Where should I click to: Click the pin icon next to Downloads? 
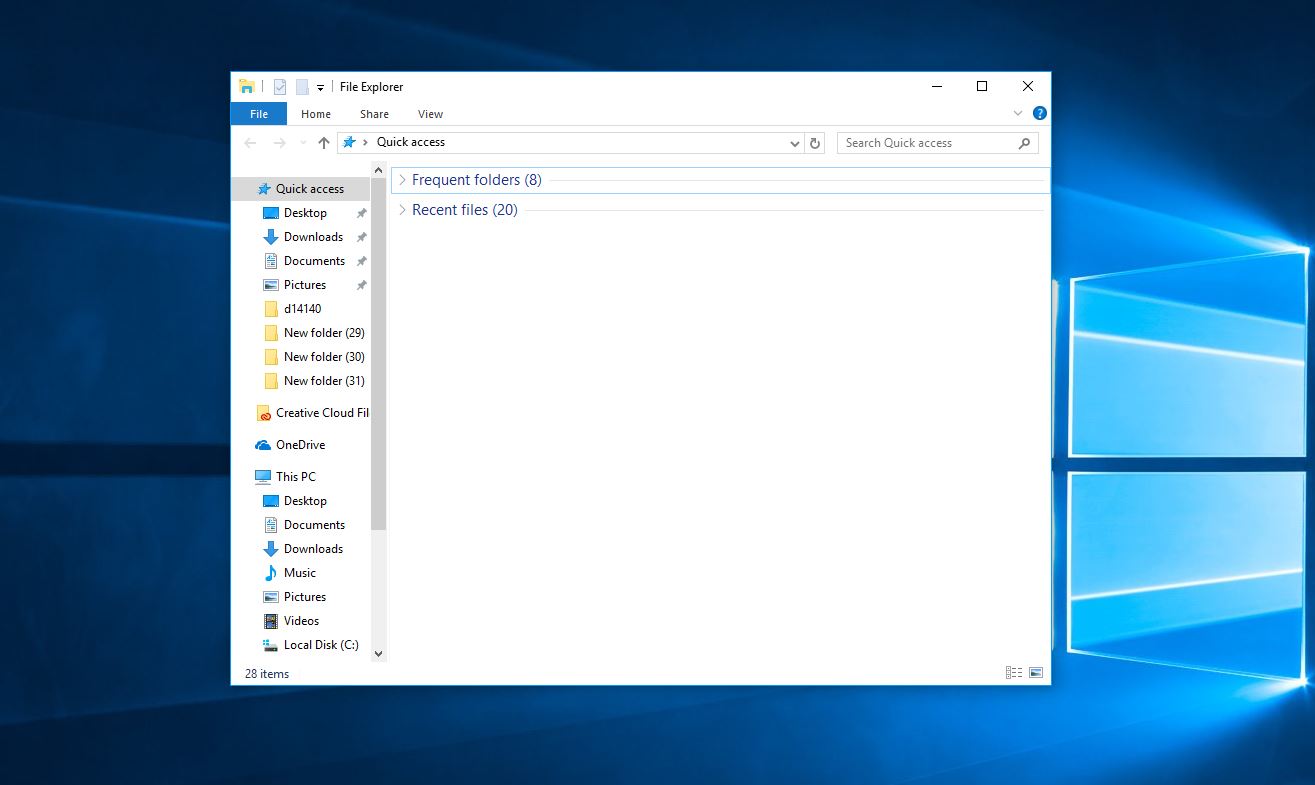pos(362,237)
